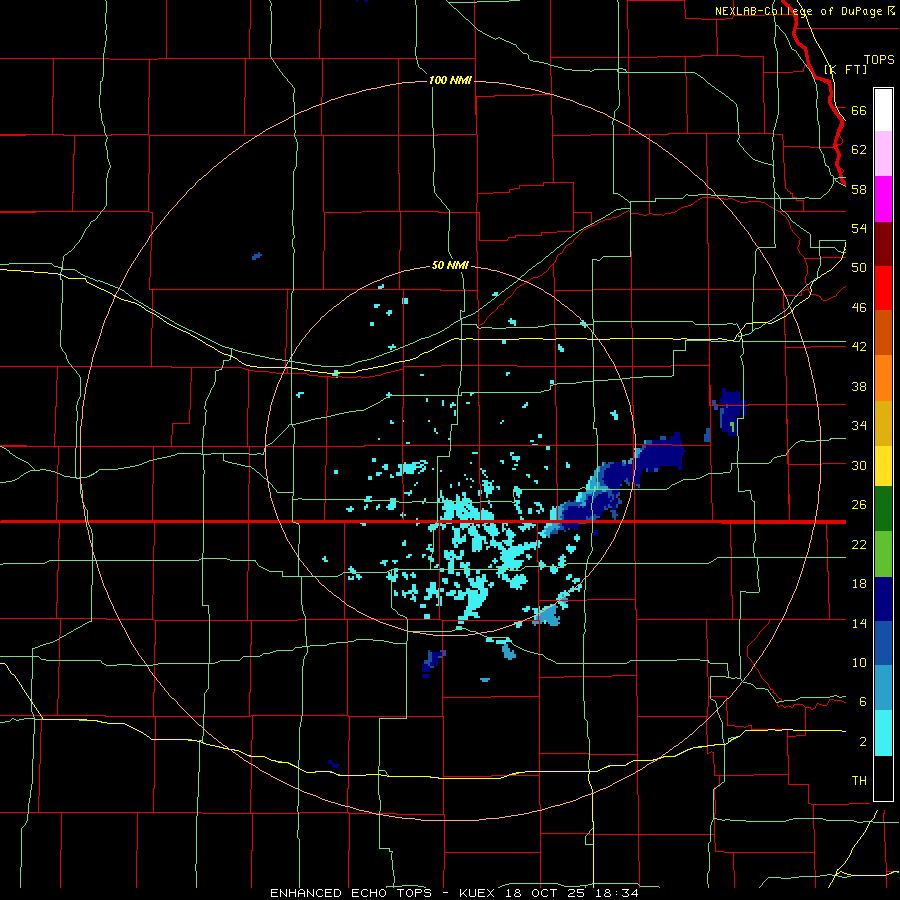Click the '[K FT]' units label
Screen dimensions: 900x900
tap(845, 69)
